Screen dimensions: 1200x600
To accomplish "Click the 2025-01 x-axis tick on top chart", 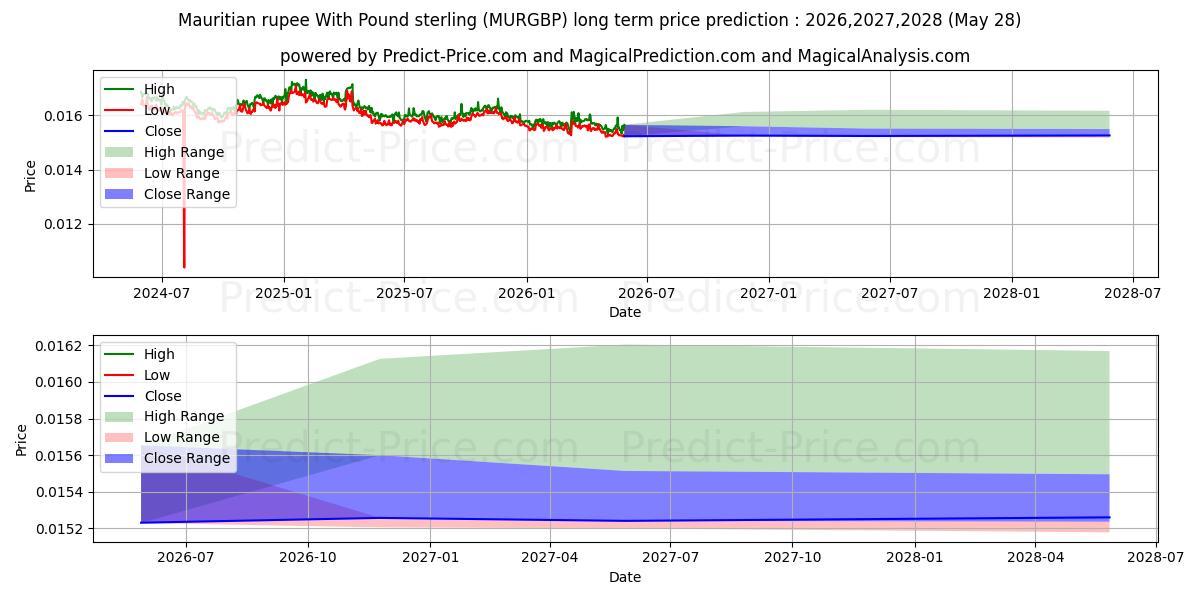I will coord(284,293).
